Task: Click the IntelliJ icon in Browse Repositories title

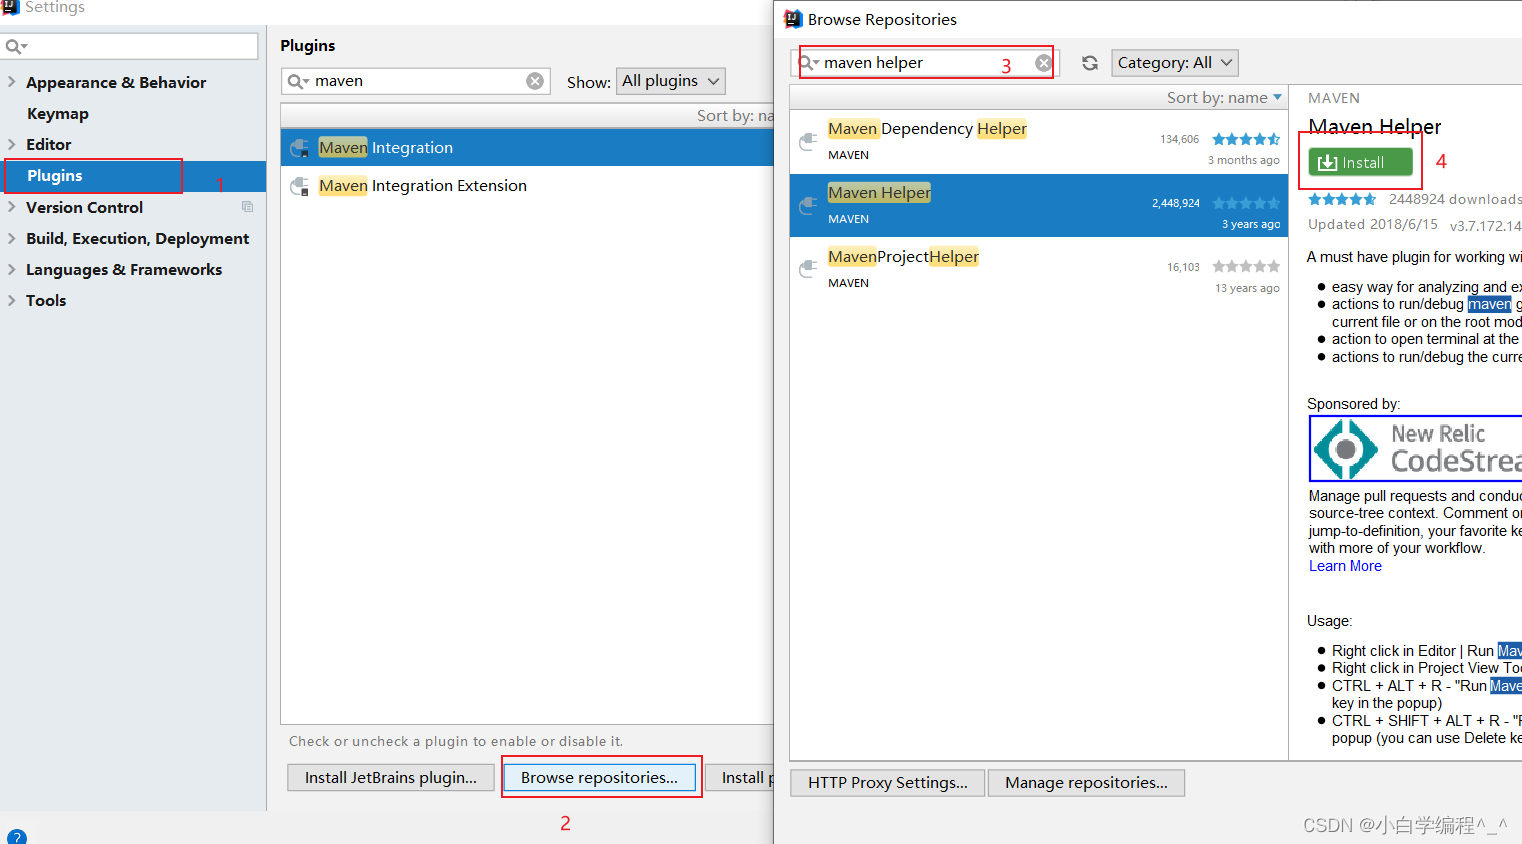Action: 793,19
